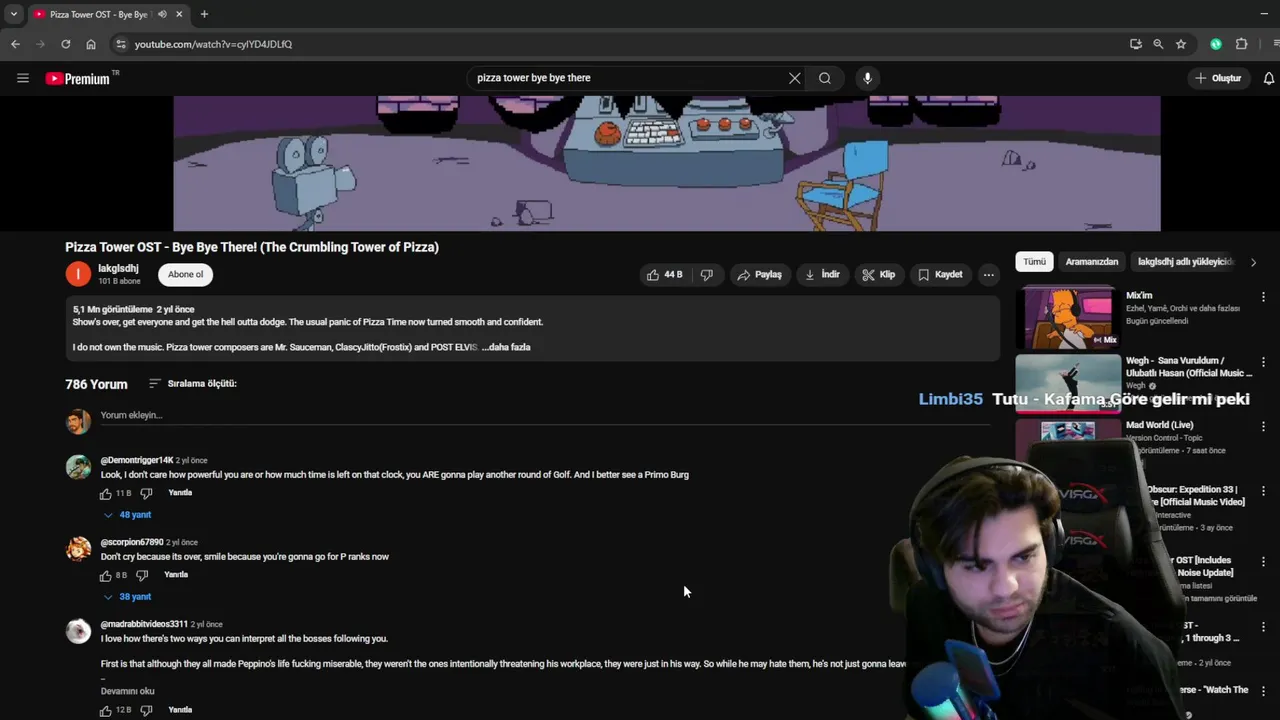The height and width of the screenshot is (720, 1280).
Task: Open notifications bell icon
Action: 1269,78
